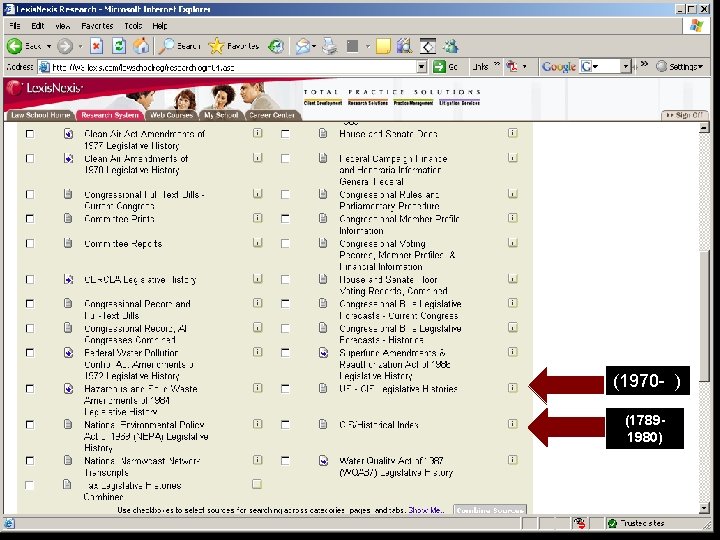
Task: Go to the Home page icon
Action: [x=141, y=46]
